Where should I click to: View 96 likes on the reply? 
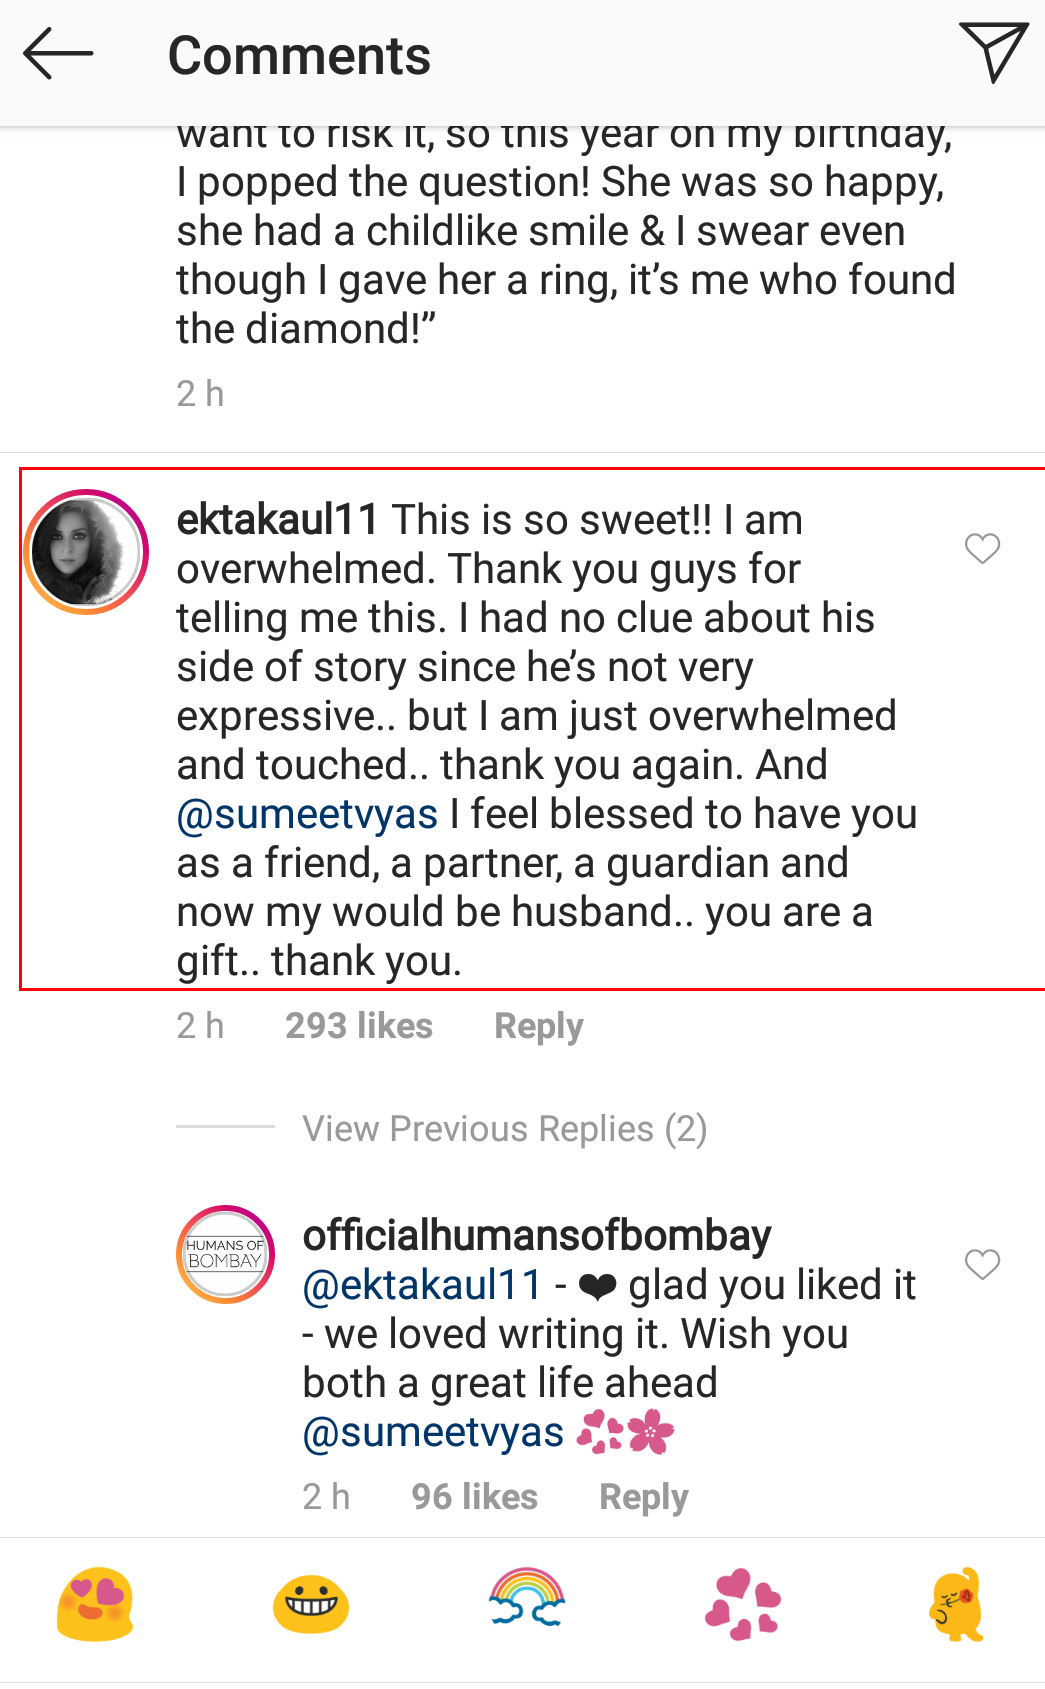click(x=472, y=1496)
